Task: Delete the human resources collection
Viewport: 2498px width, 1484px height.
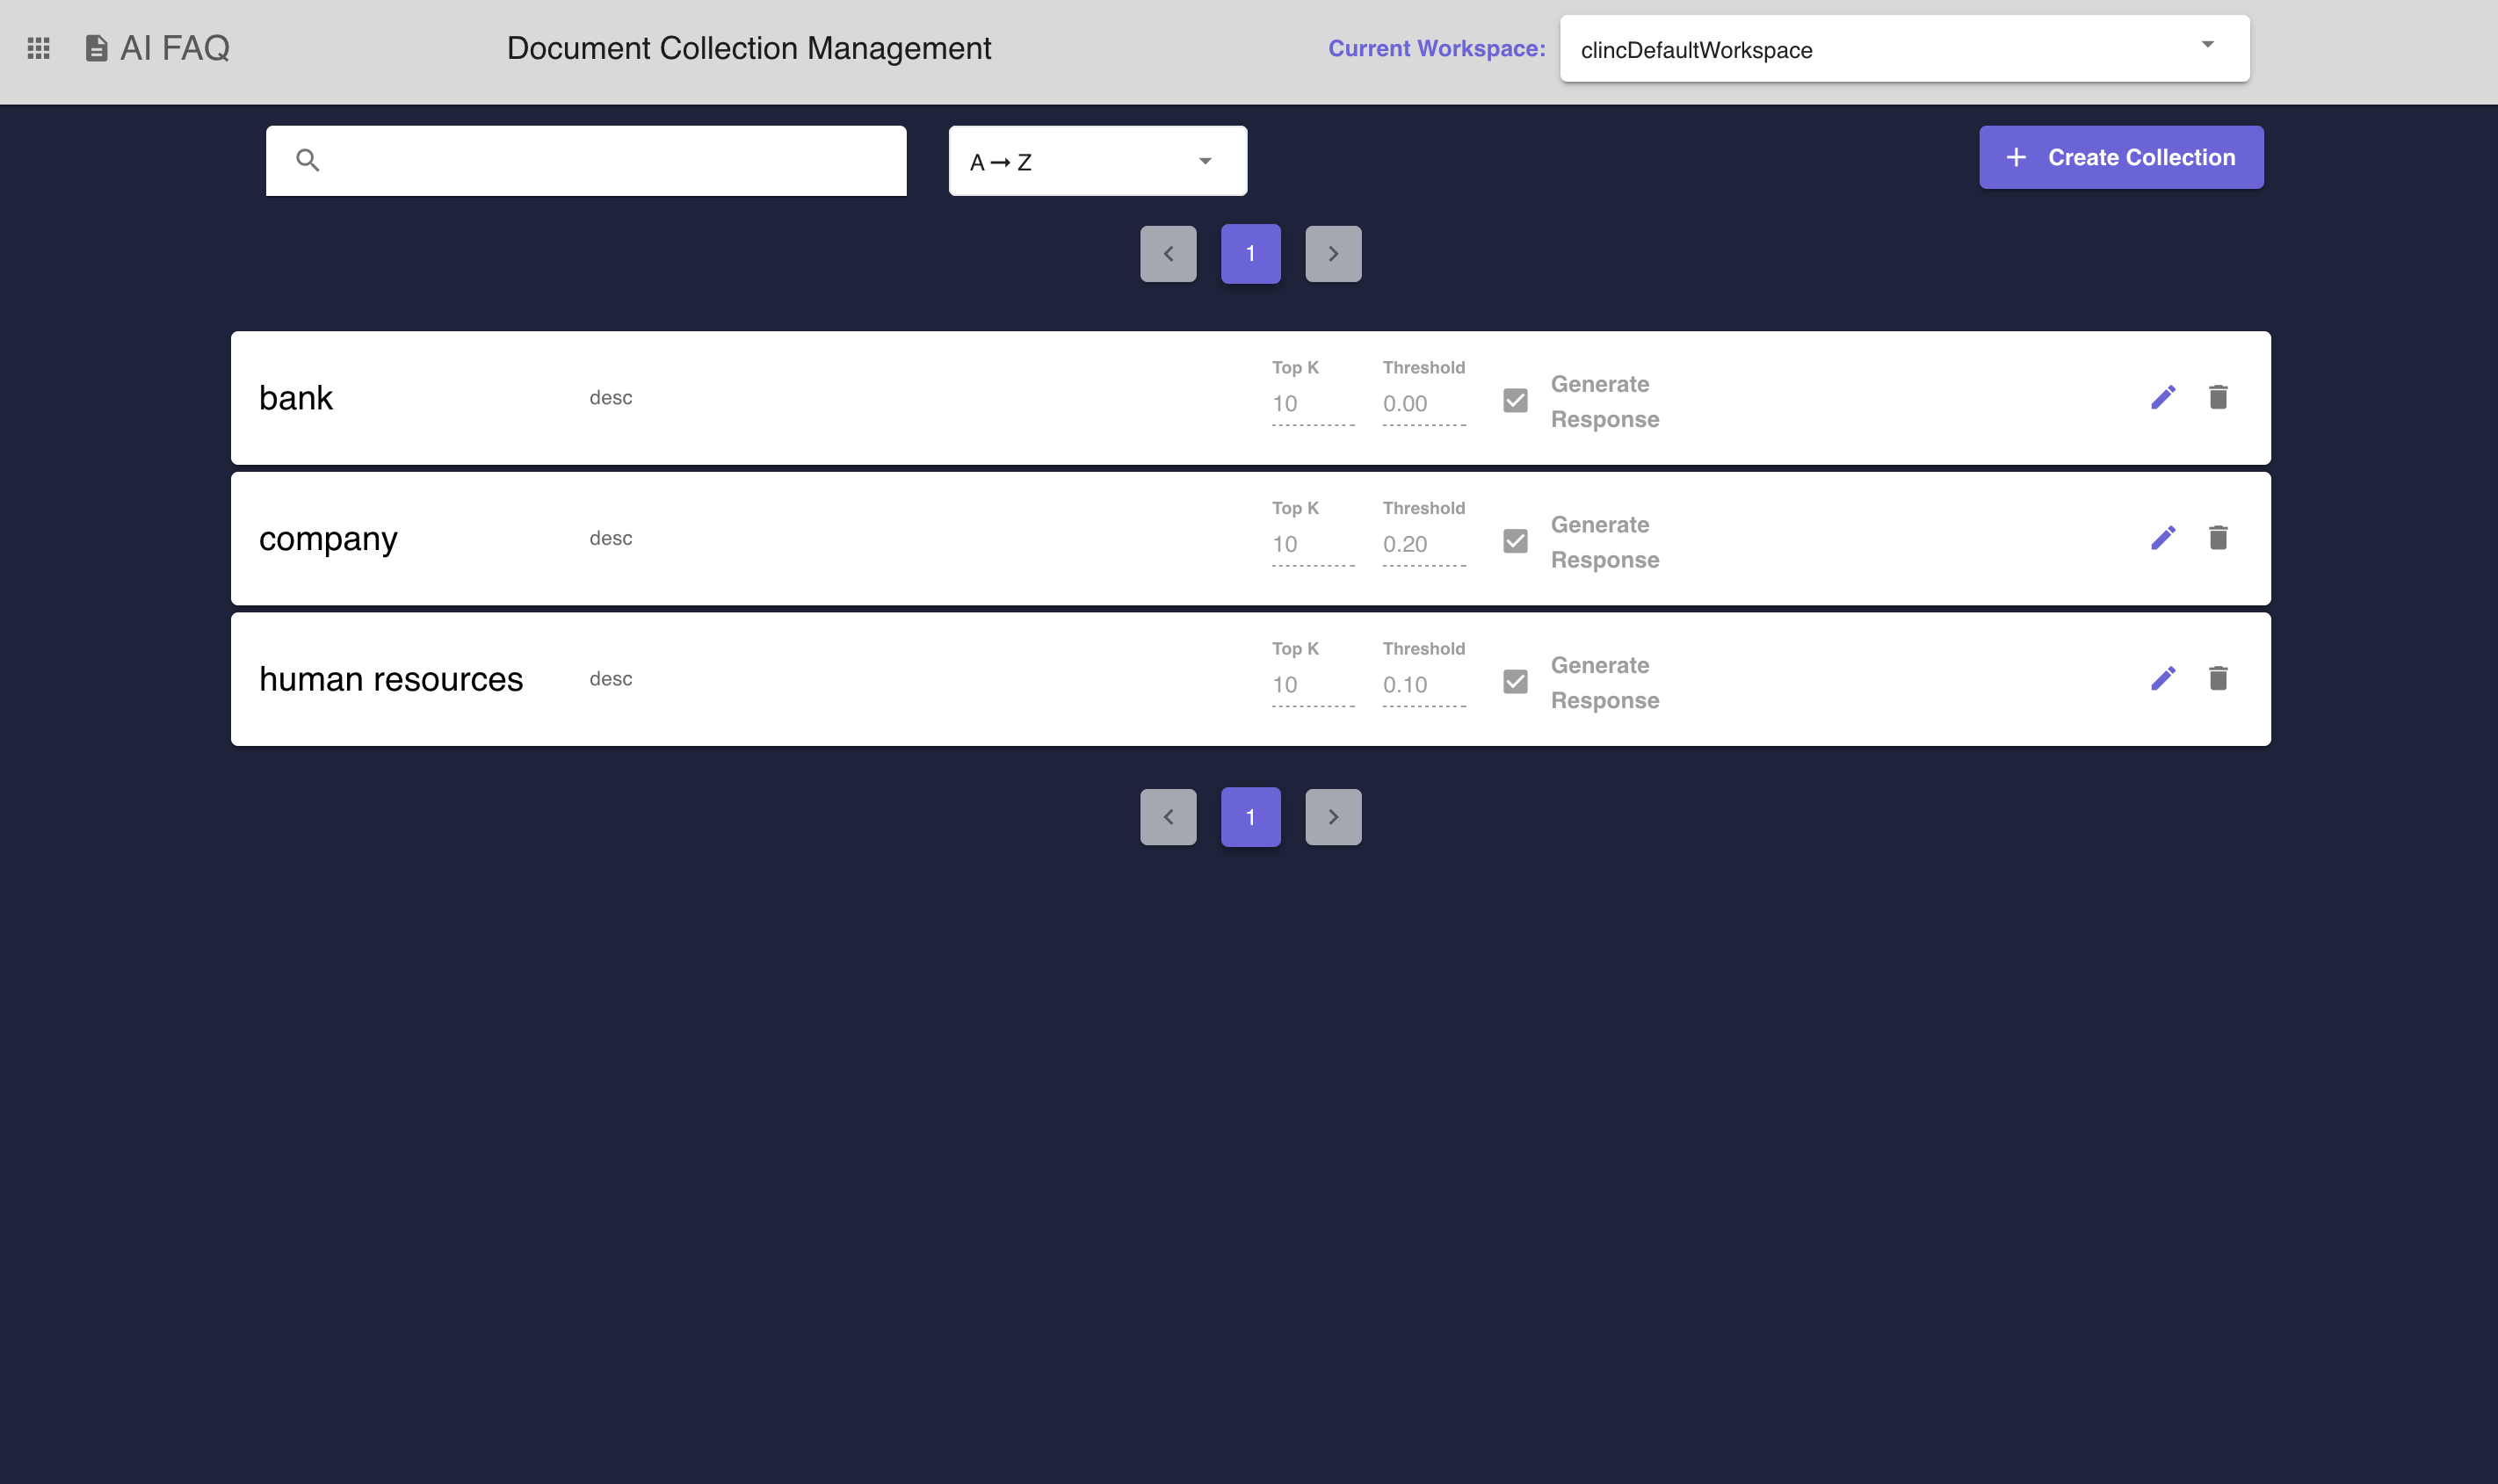Action: 2218,679
